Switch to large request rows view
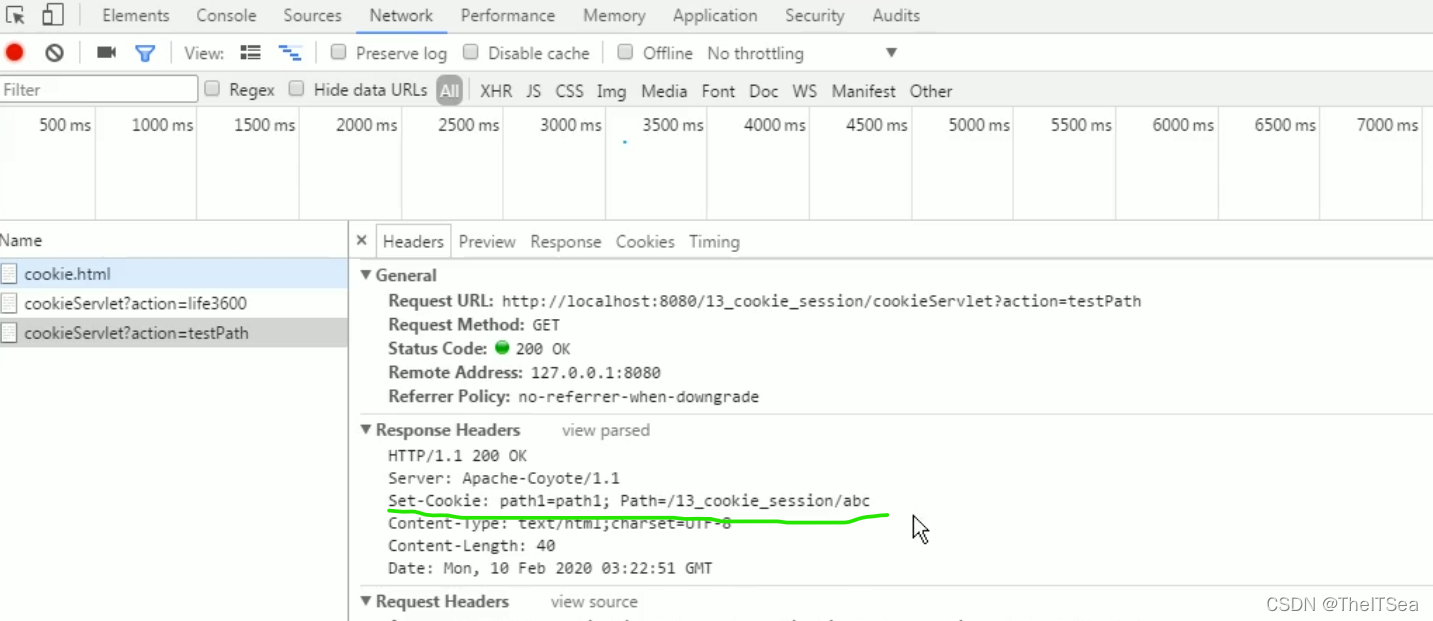This screenshot has height=621, width=1433. coord(251,53)
